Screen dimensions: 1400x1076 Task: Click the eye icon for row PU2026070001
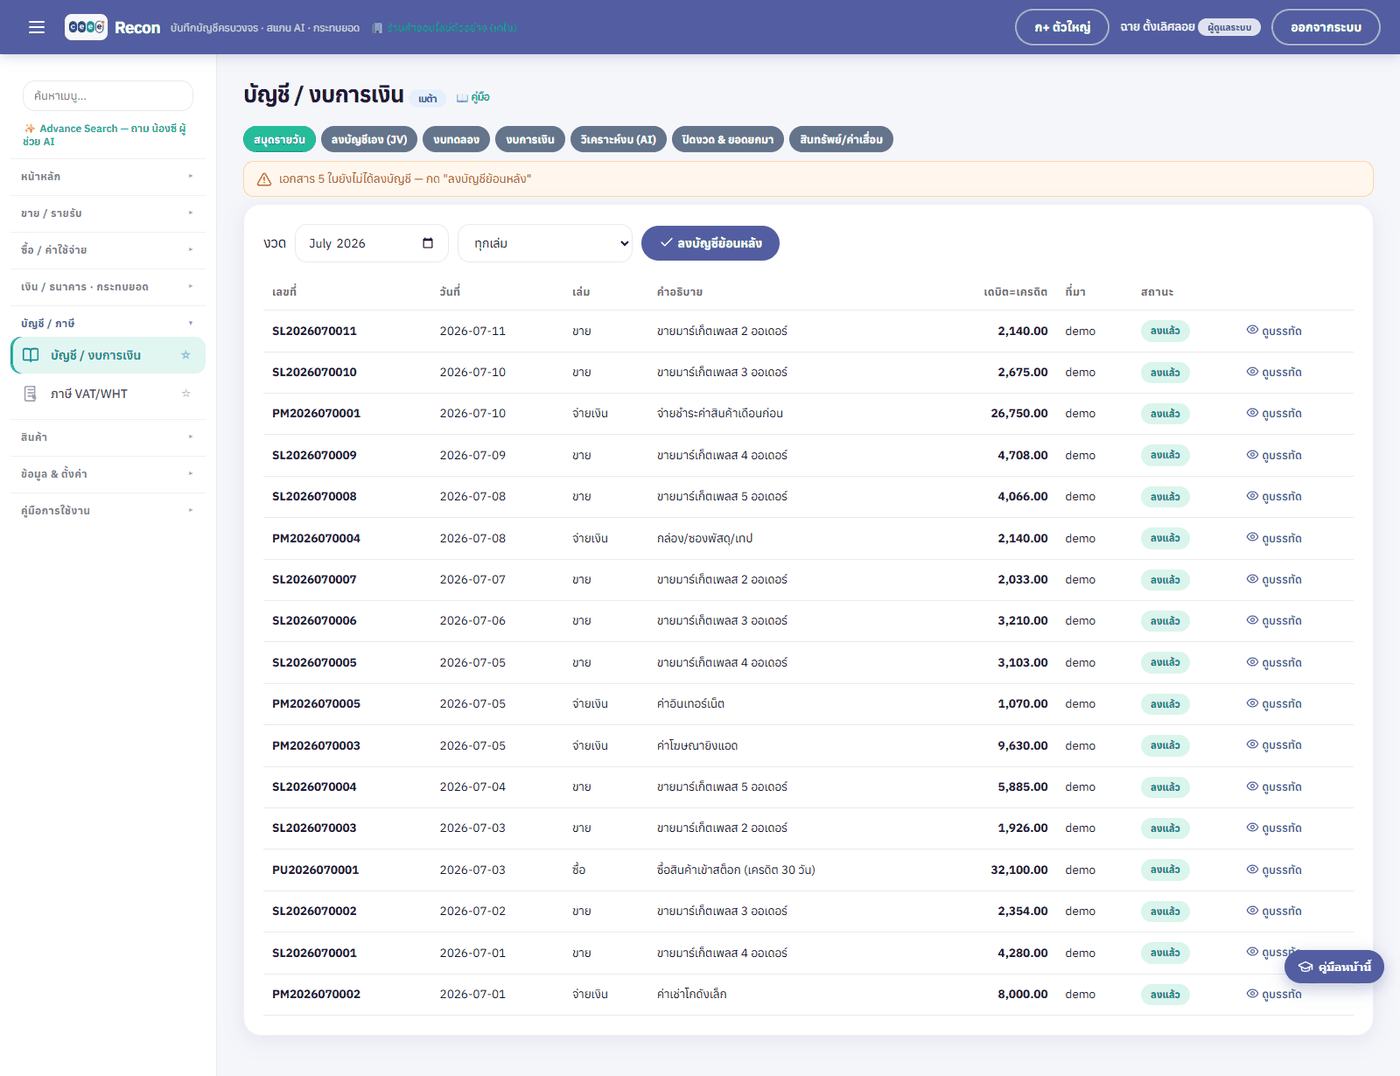click(1252, 870)
